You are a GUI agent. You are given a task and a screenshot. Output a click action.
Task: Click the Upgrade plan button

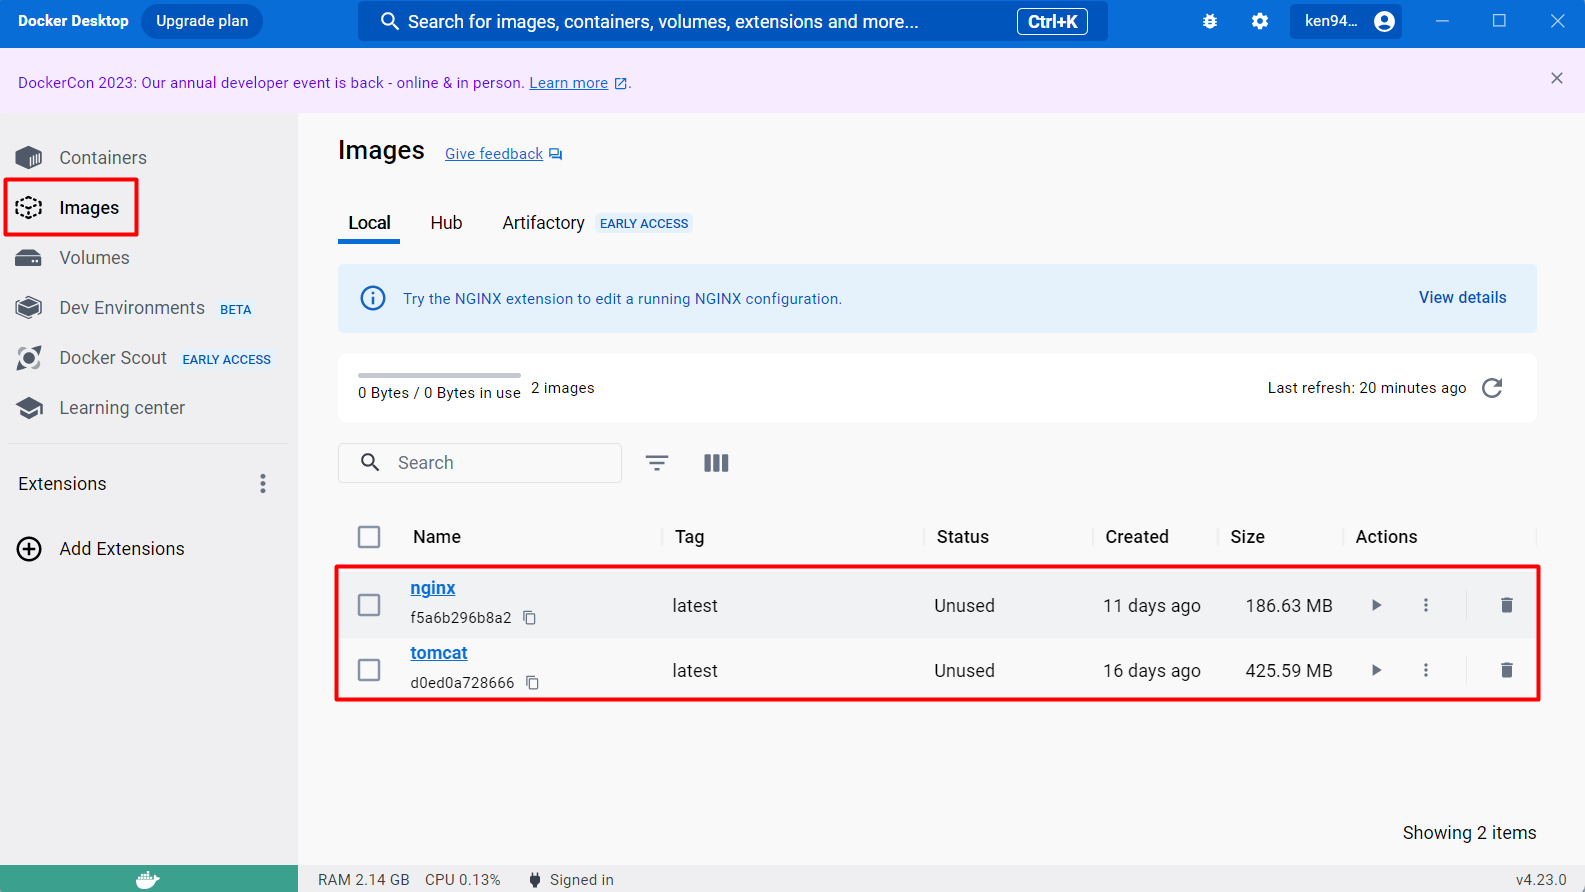[x=202, y=21]
